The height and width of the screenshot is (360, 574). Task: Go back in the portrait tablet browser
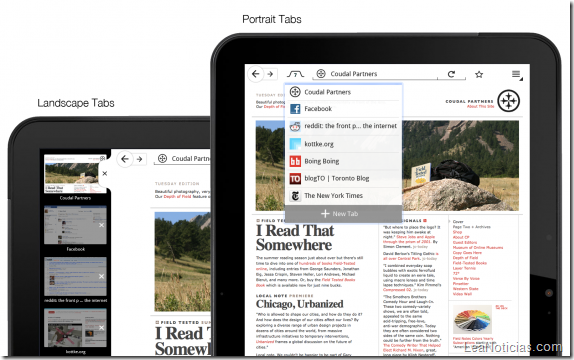[256, 74]
